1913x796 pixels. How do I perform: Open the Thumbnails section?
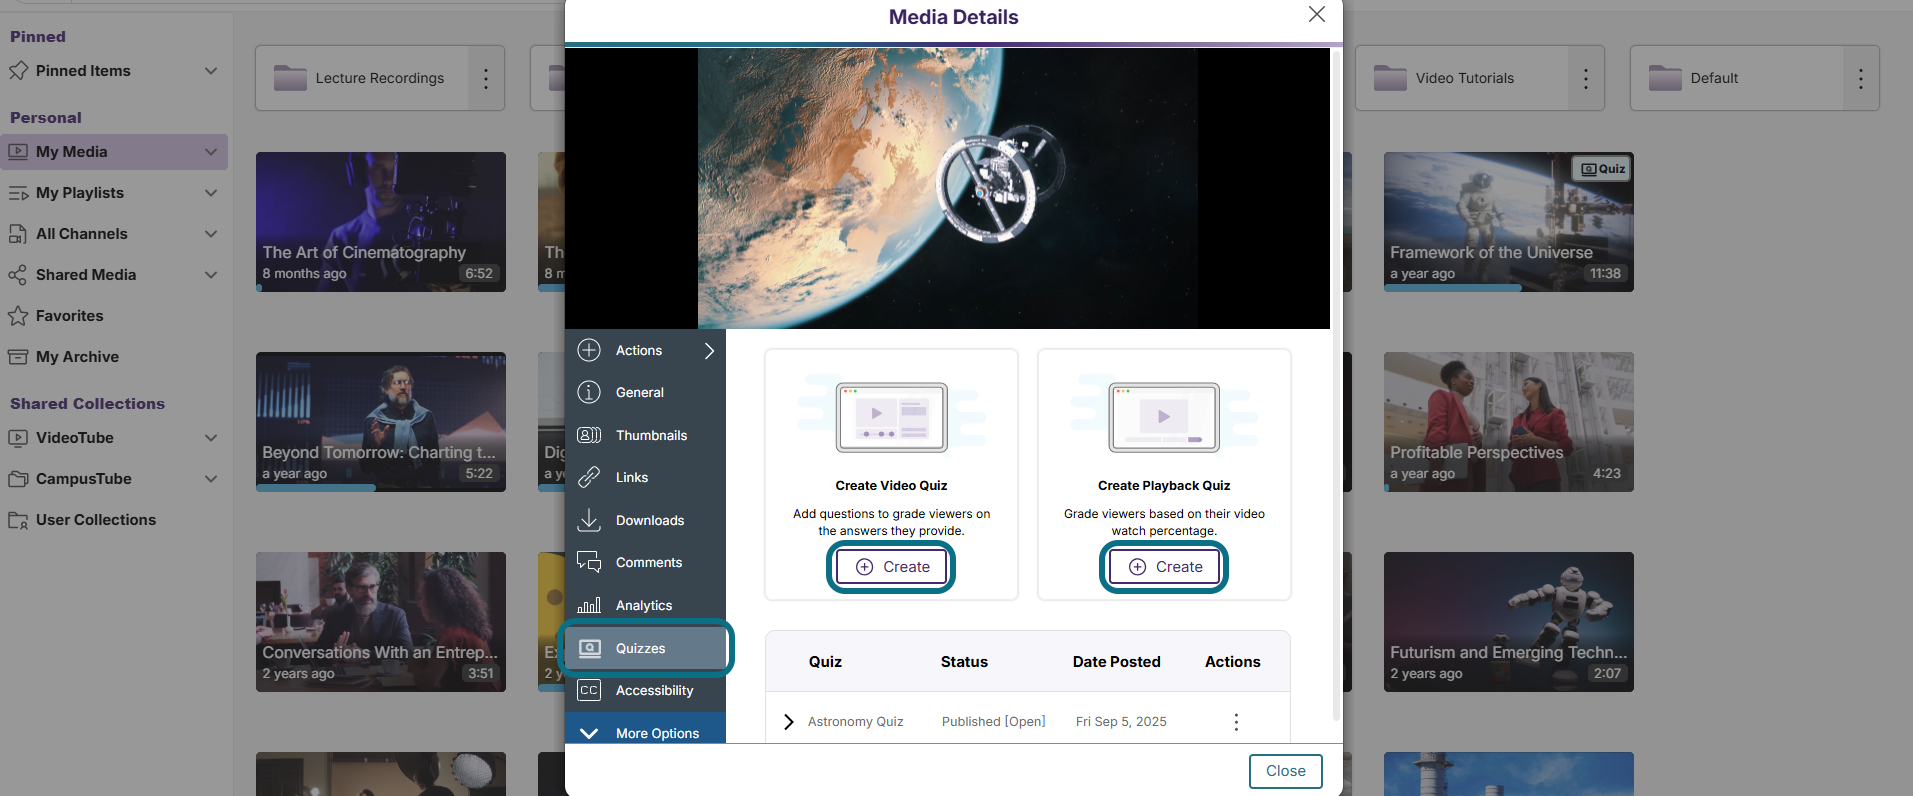645,435
